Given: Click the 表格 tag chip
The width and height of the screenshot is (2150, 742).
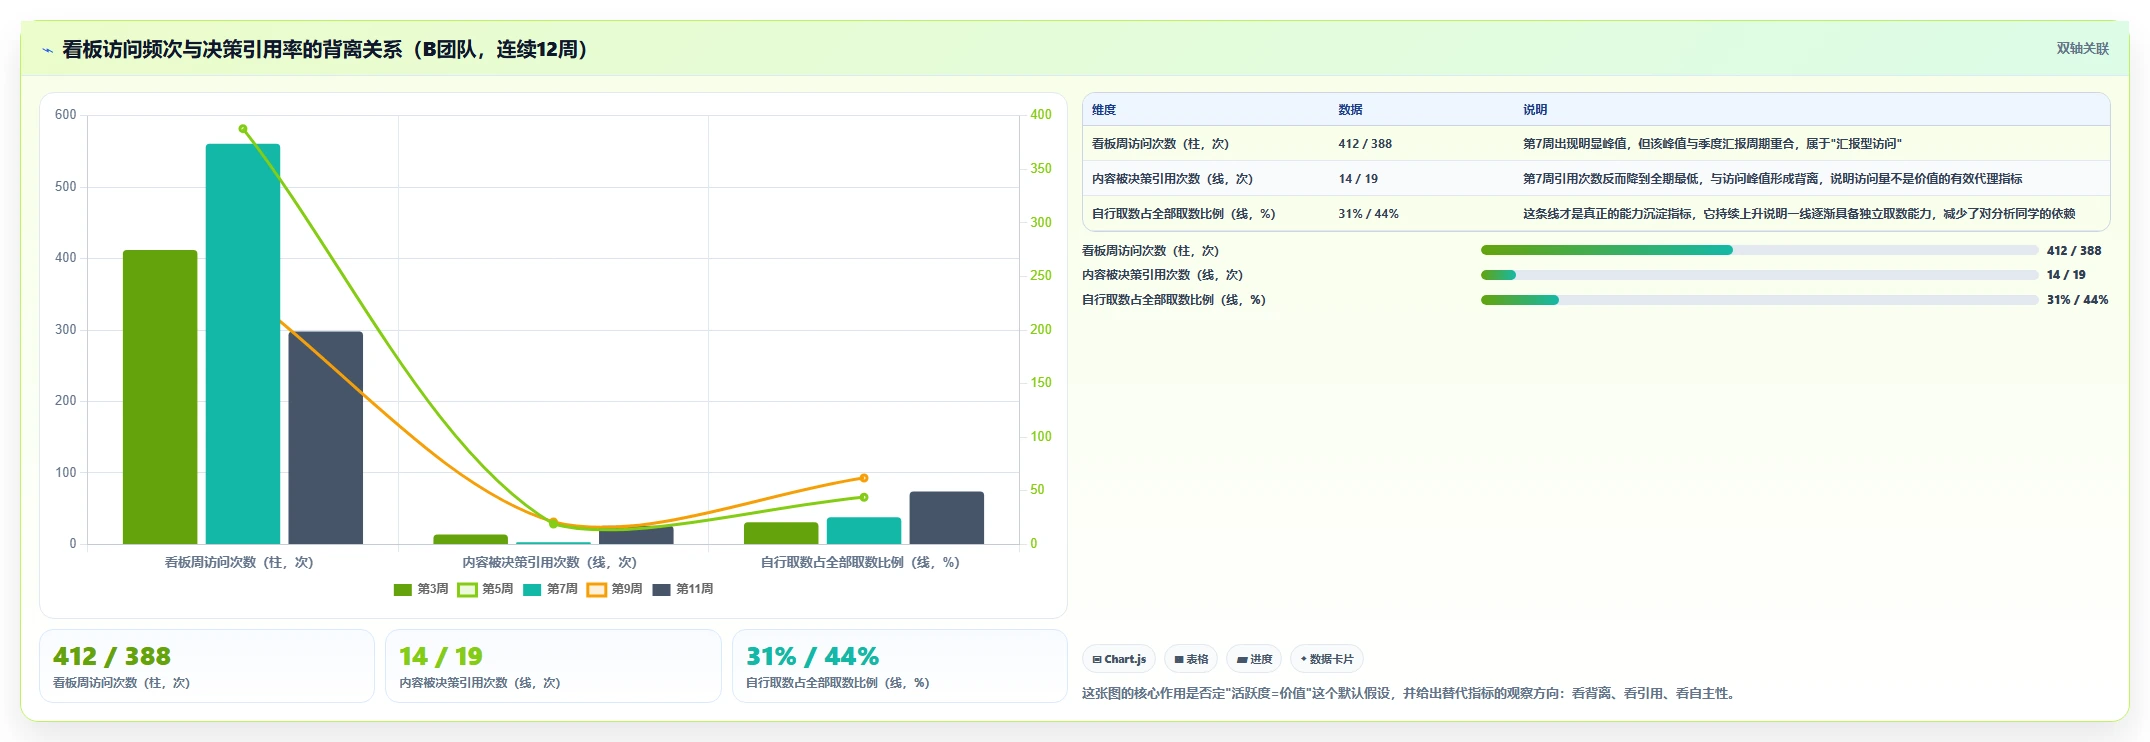Looking at the screenshot, I should [1191, 659].
